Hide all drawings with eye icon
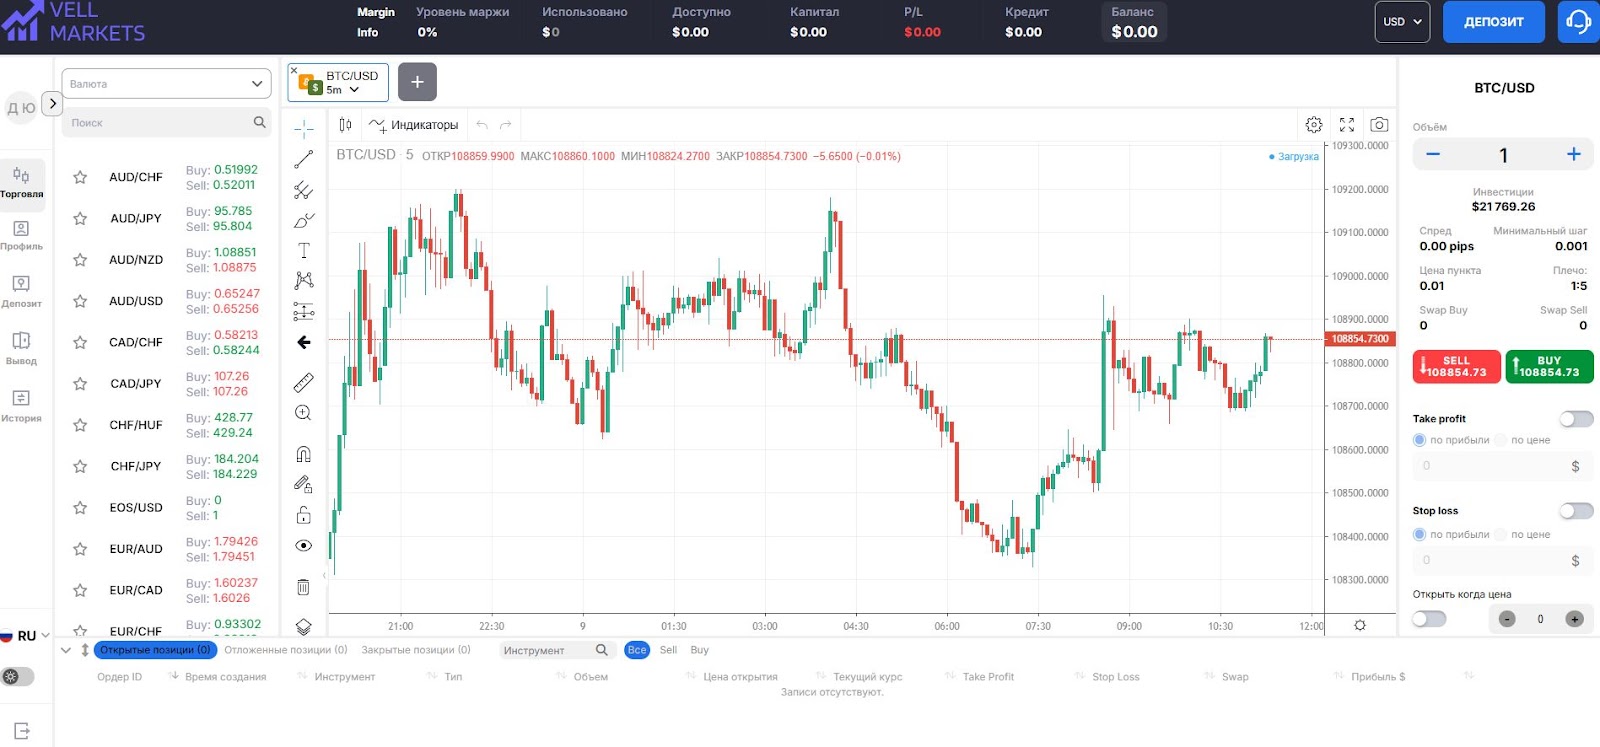 click(x=304, y=546)
